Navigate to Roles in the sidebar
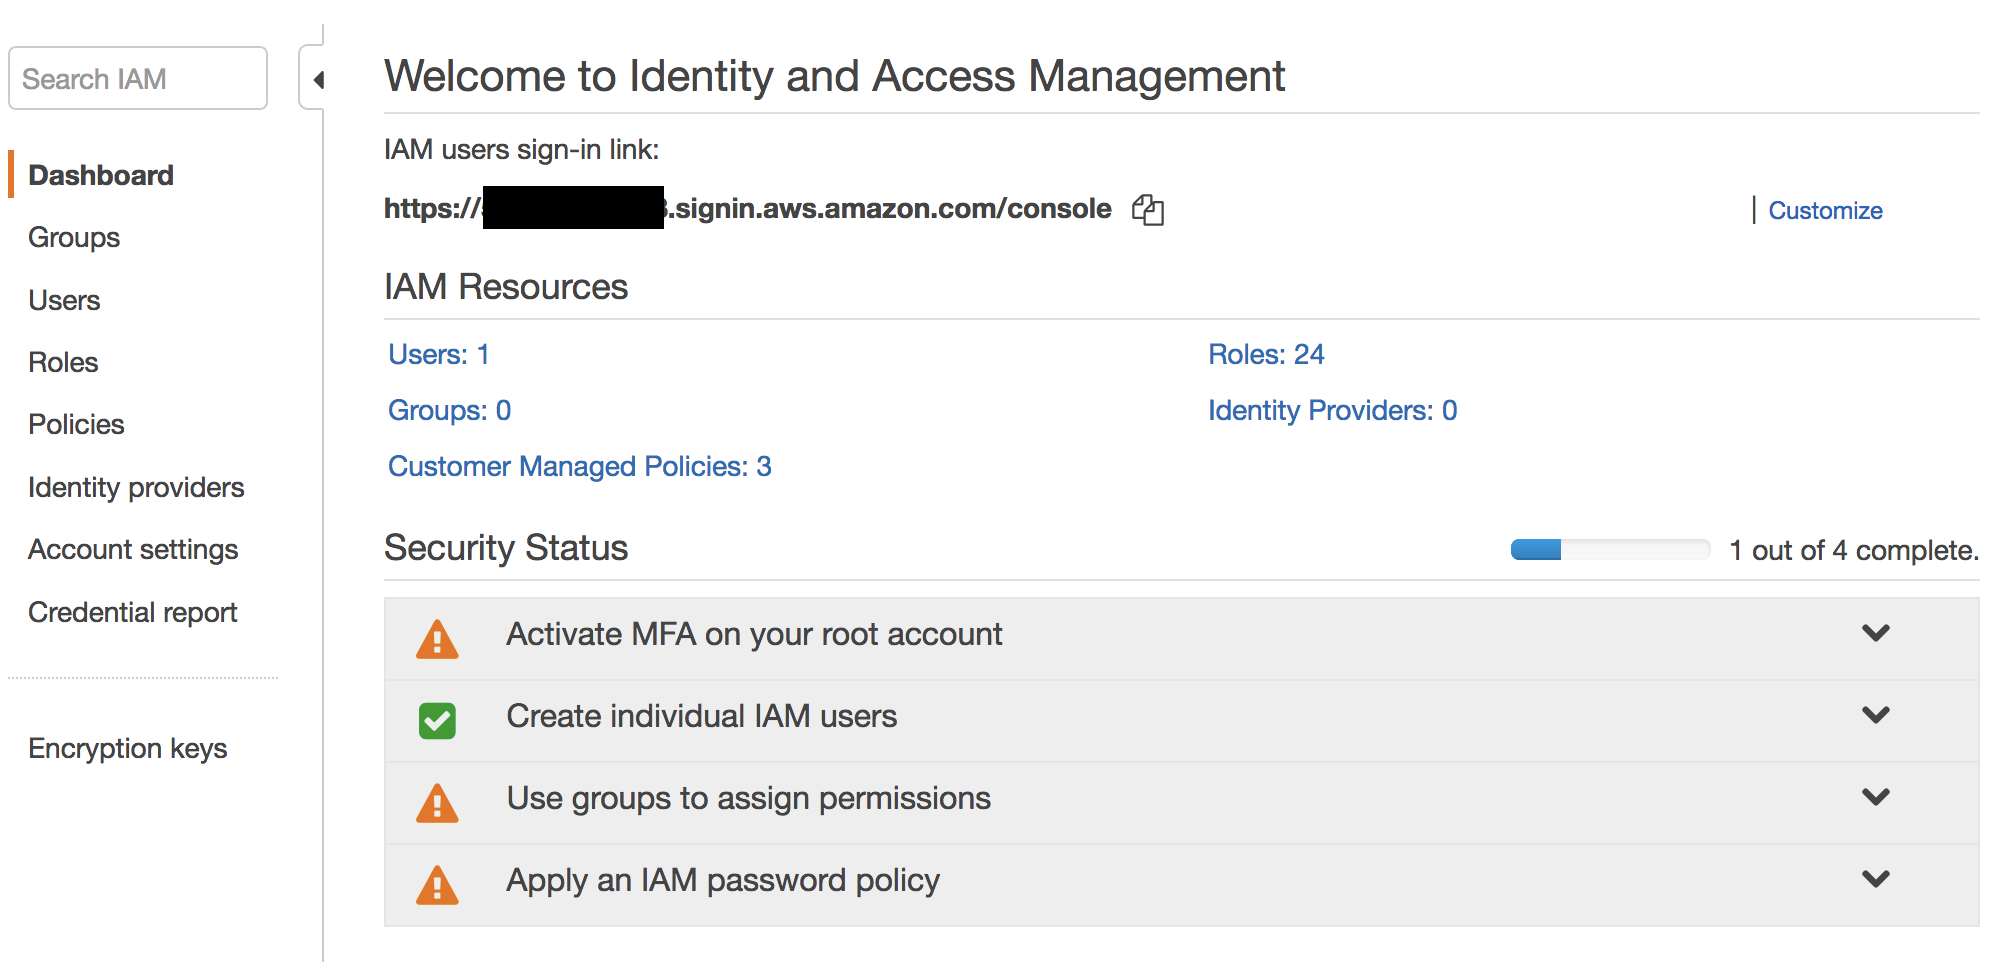Screen dimensions: 2006x962 point(63,362)
